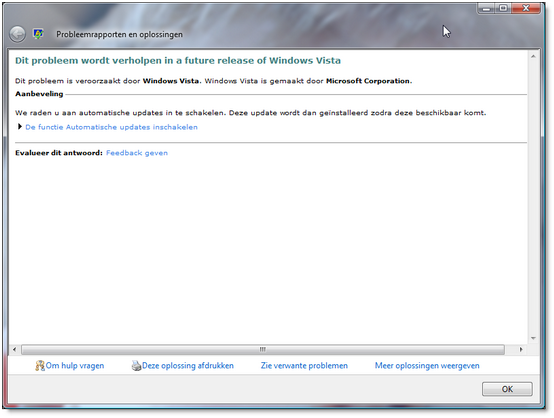Click the printer icon beside Deze oplossing afdrukken
Screen dimensions: 554x418
coord(136,365)
